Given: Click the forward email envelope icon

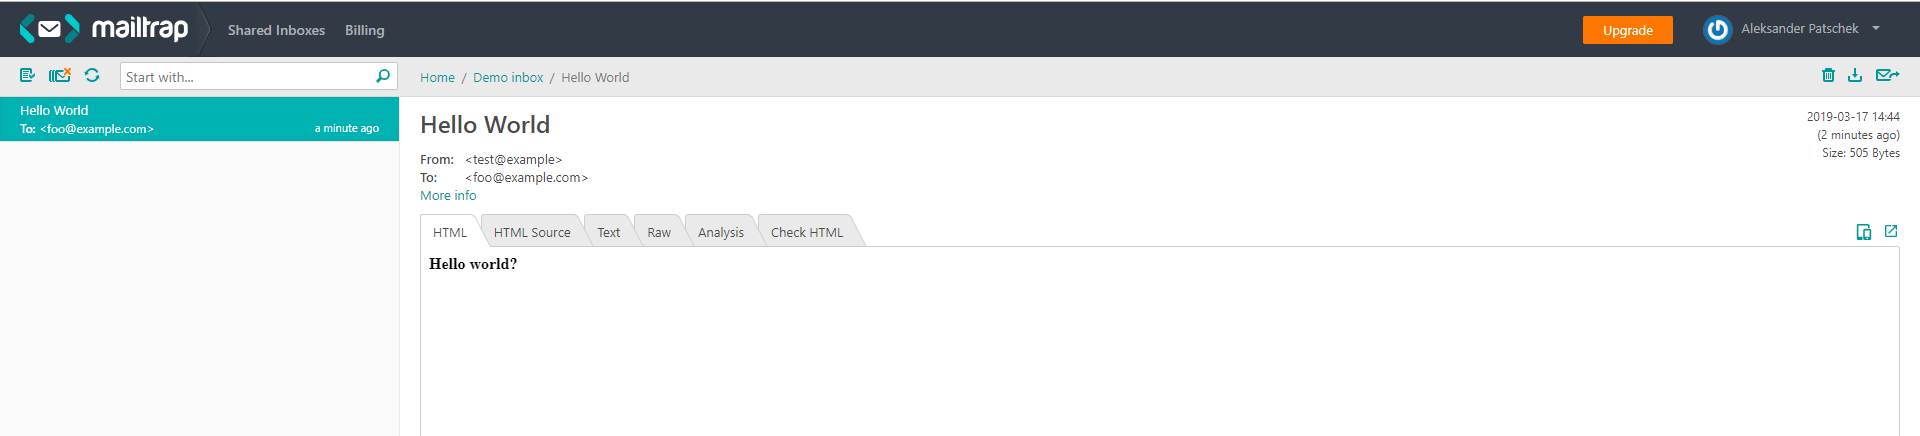Looking at the screenshot, I should tap(1887, 75).
